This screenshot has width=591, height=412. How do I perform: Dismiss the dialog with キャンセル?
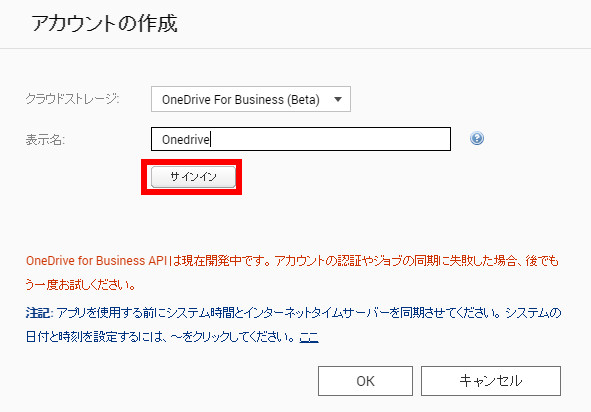pyautogui.click(x=491, y=381)
